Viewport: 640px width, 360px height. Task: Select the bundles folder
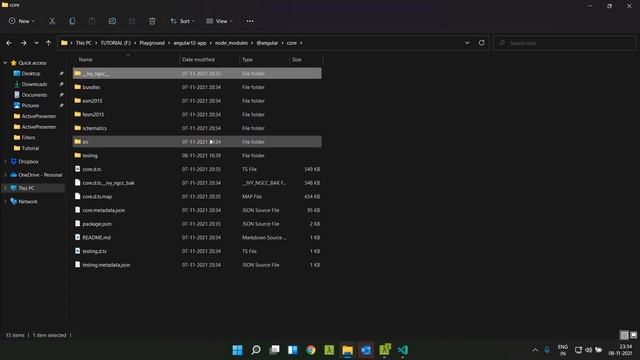click(197, 87)
